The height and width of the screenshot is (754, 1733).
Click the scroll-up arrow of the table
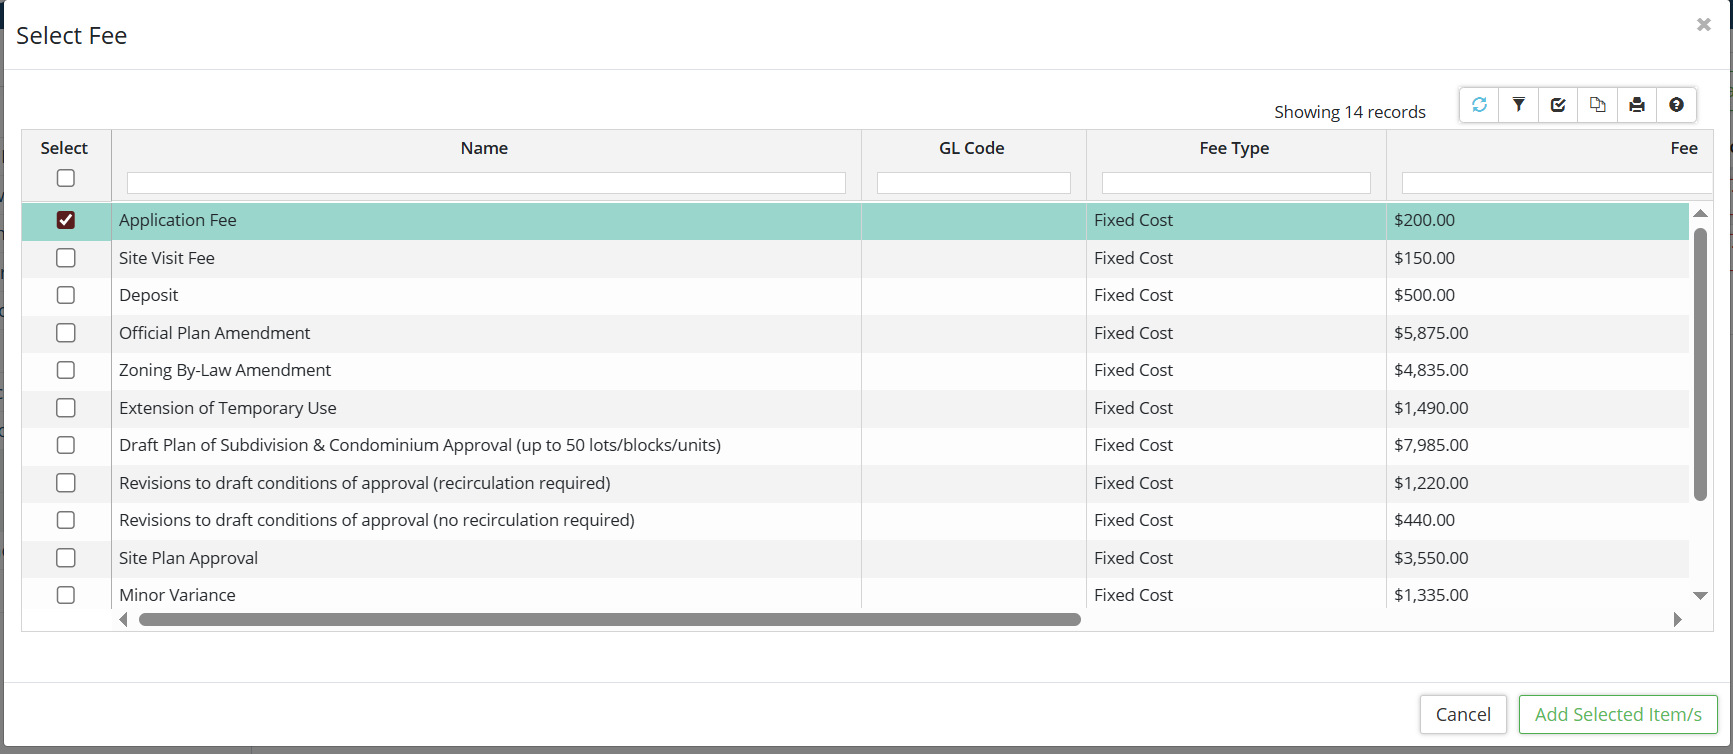tap(1700, 214)
